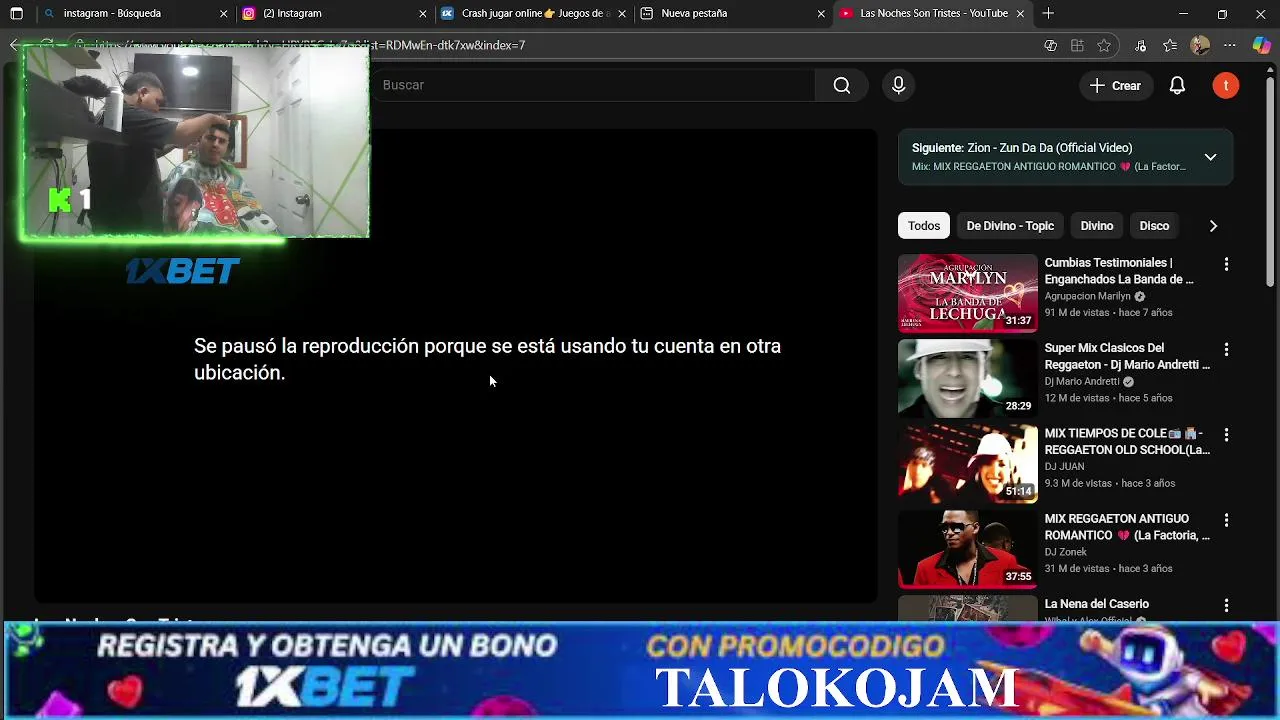
Task: Click the Crear button
Action: click(1115, 85)
